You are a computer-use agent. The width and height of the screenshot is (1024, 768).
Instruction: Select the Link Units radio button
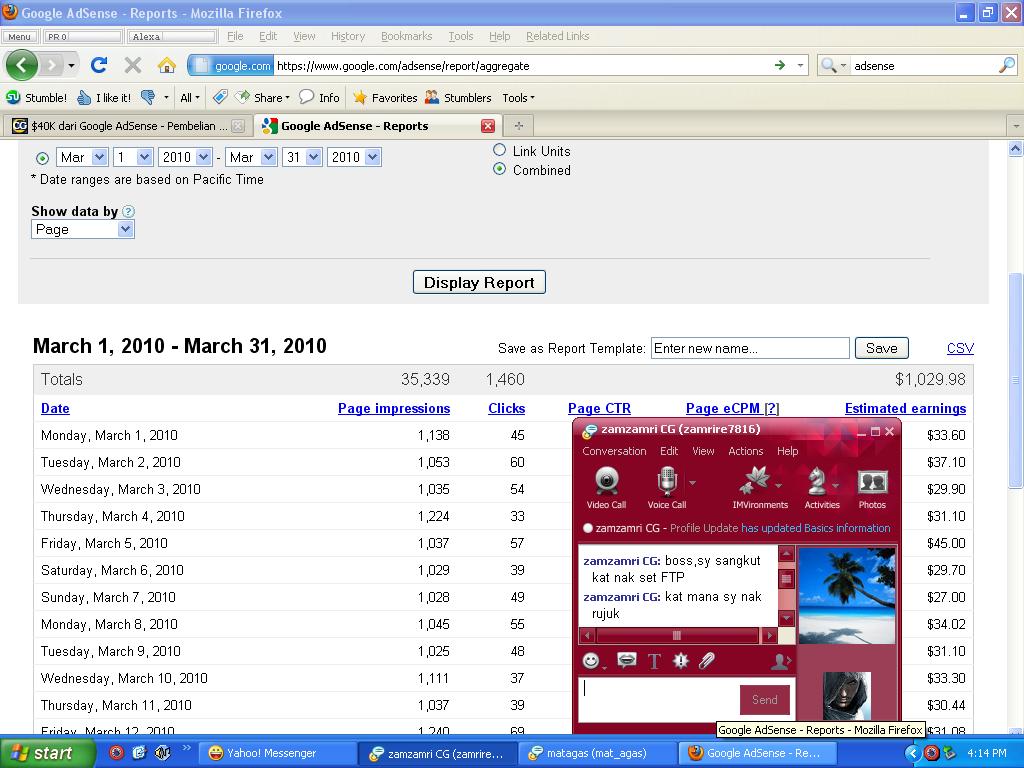click(x=500, y=150)
